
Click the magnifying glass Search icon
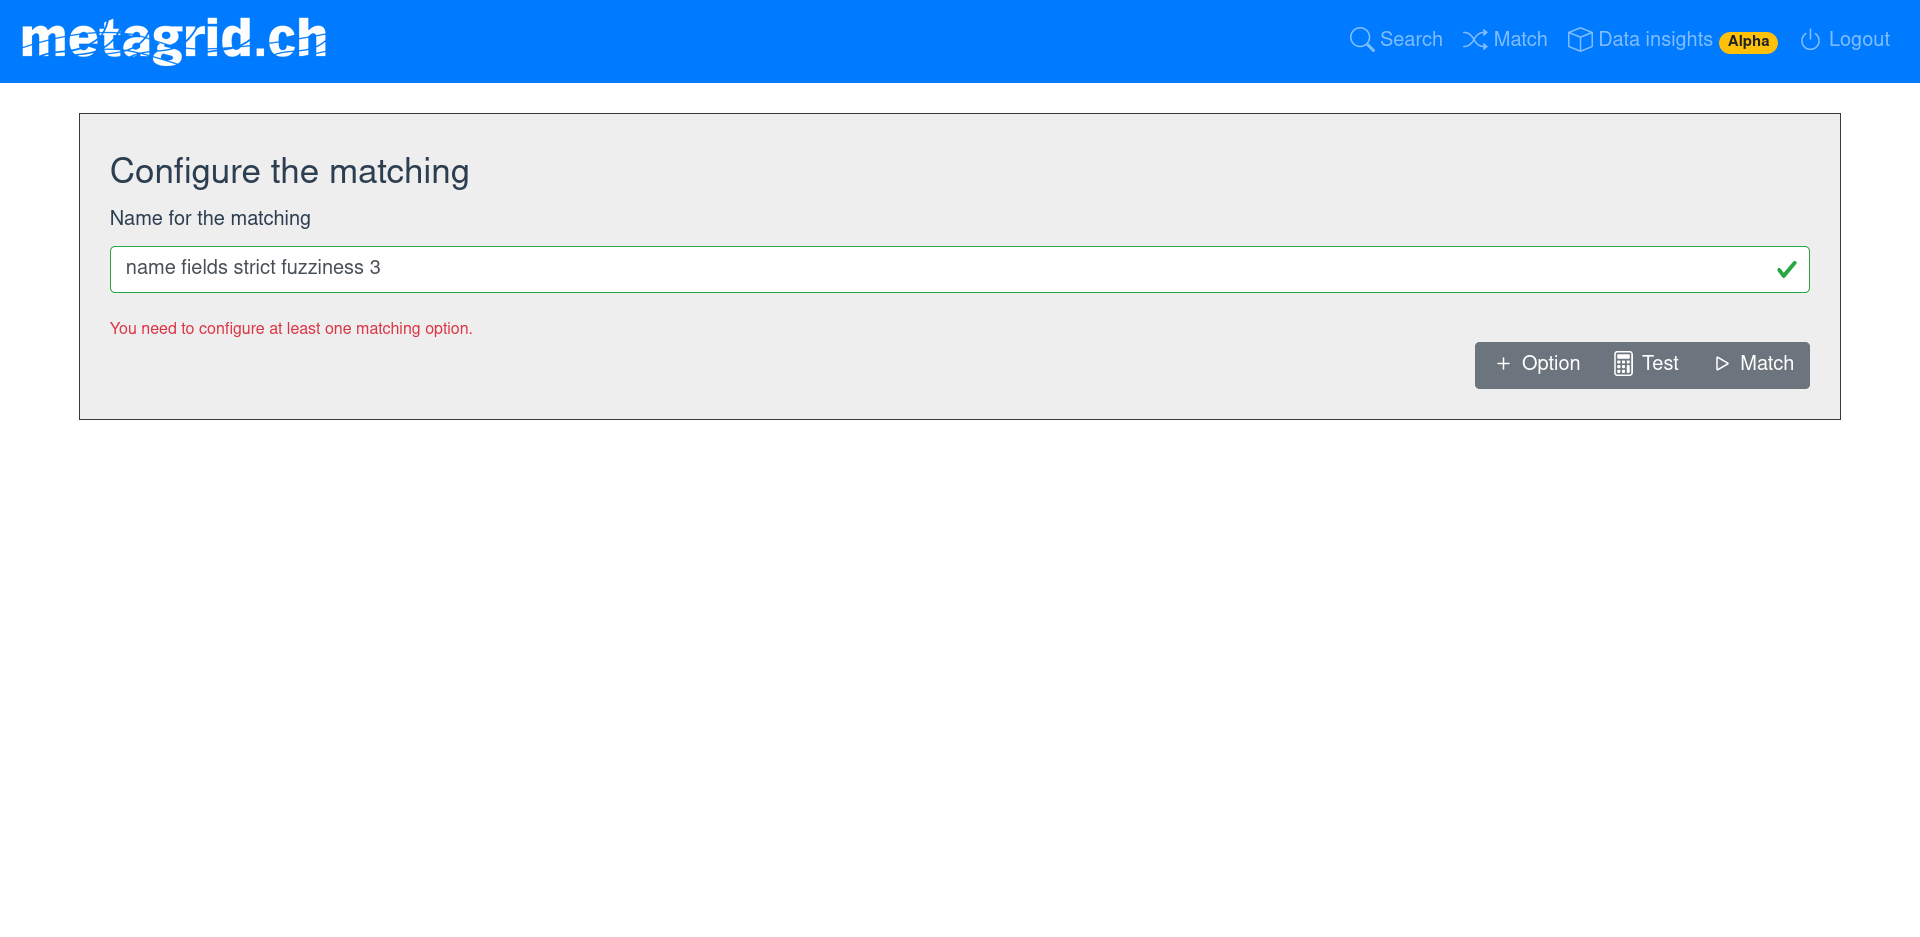pos(1361,40)
